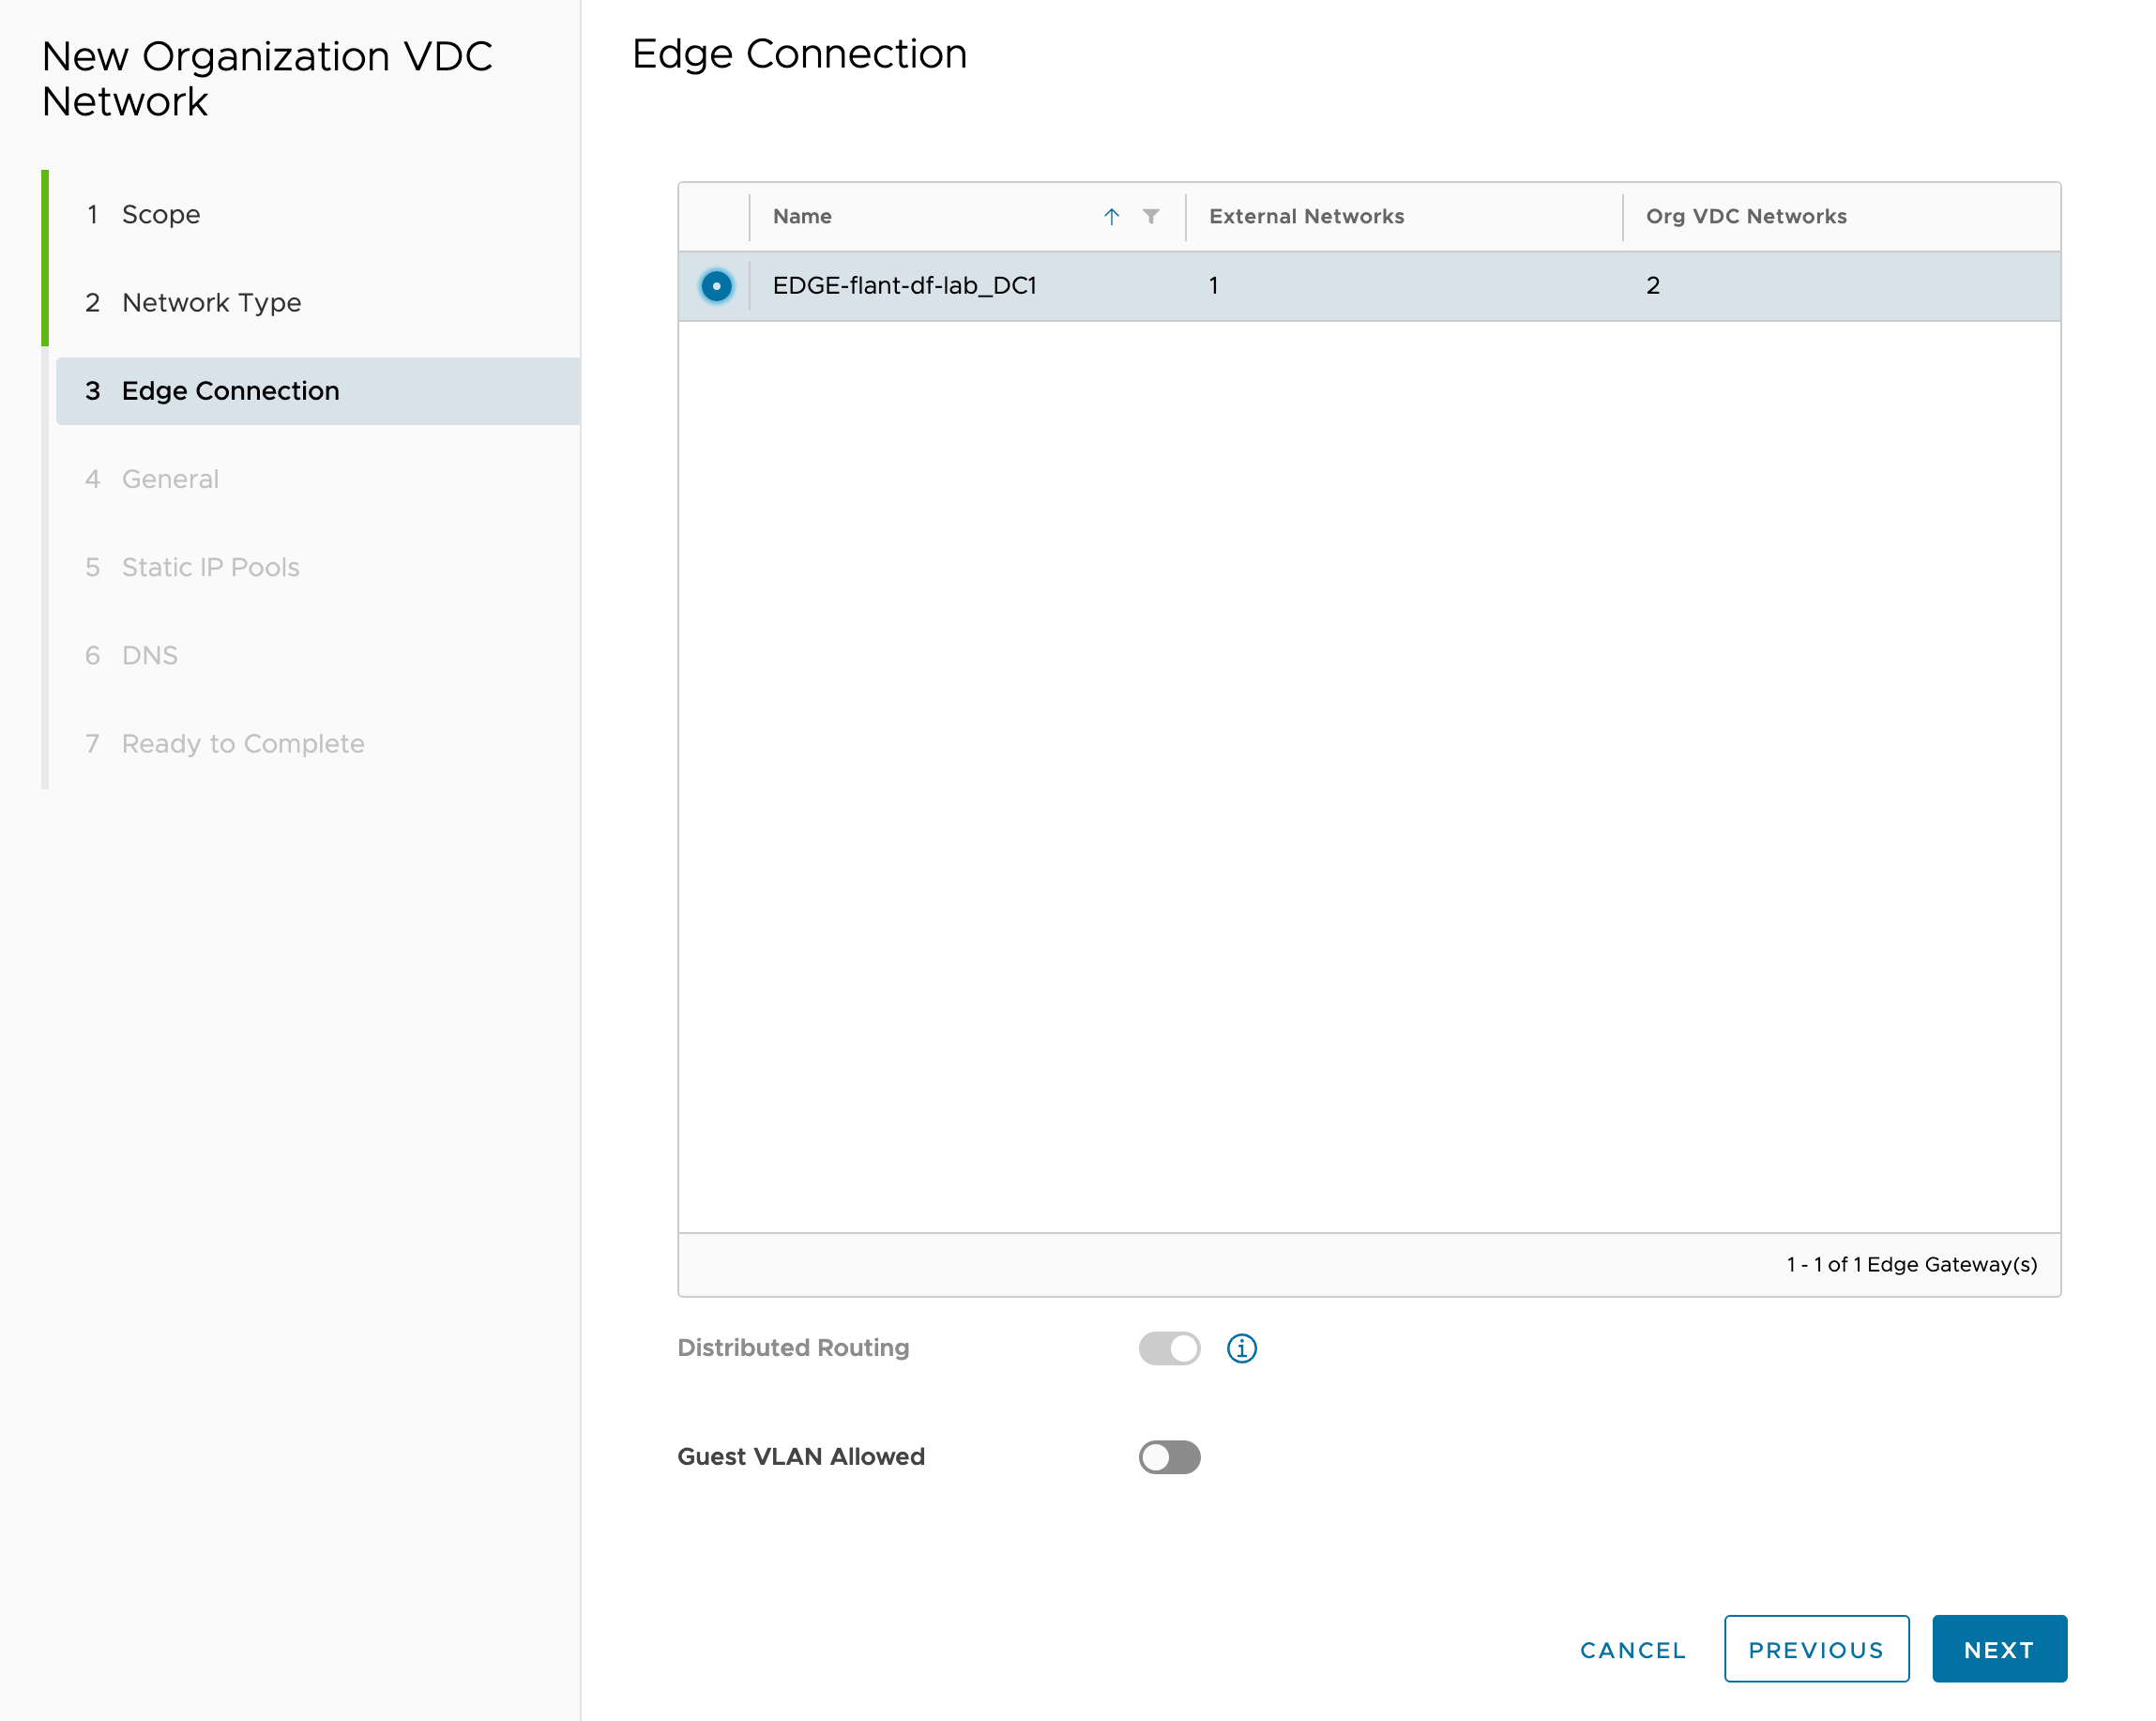Viewport: 2156px width, 1721px height.
Task: Click the NEXT button to proceed
Action: pos(2001,1649)
